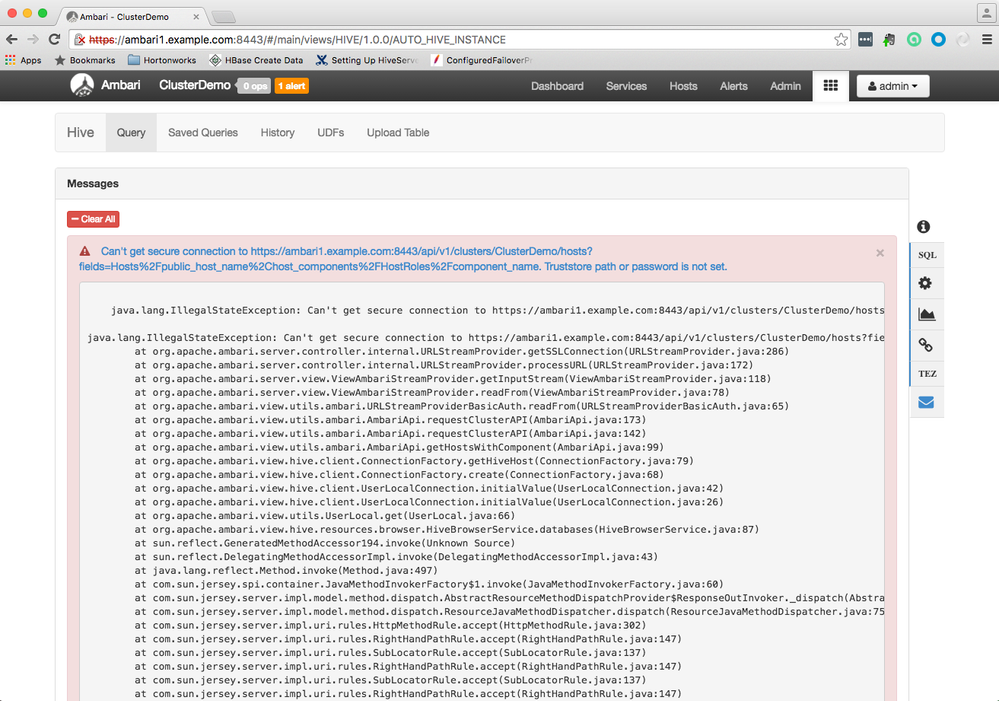The image size is (999, 701).
Task: Switch to the UDFs tab
Action: pos(330,132)
